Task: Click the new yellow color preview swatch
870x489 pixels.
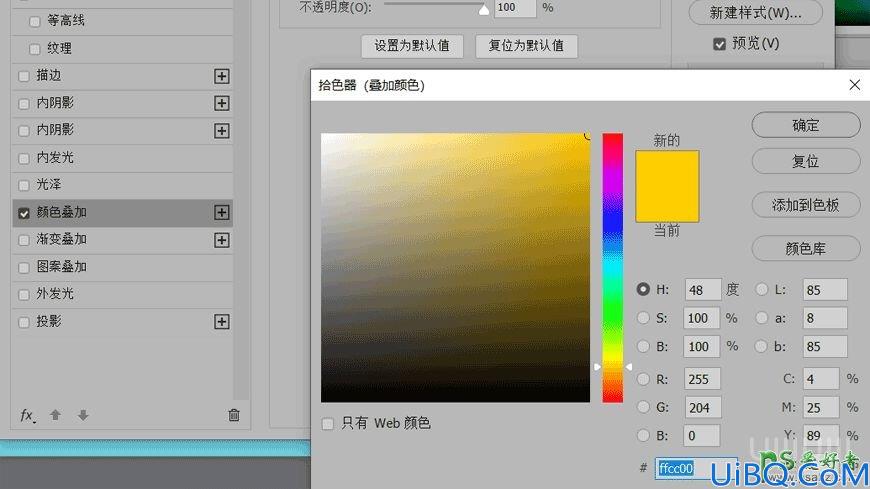Action: pos(667,169)
